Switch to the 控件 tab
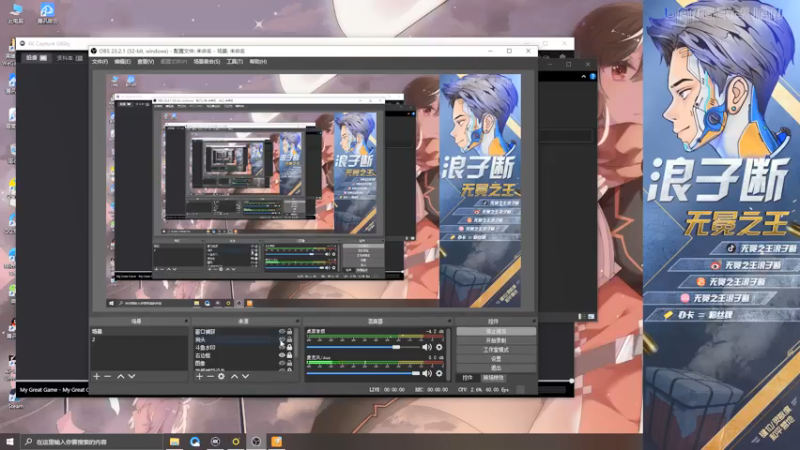The height and width of the screenshot is (450, 800). click(x=467, y=378)
